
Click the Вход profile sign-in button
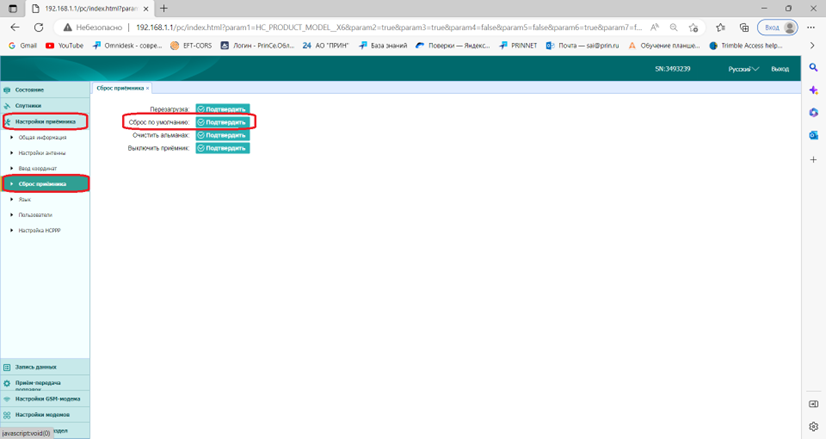(778, 27)
